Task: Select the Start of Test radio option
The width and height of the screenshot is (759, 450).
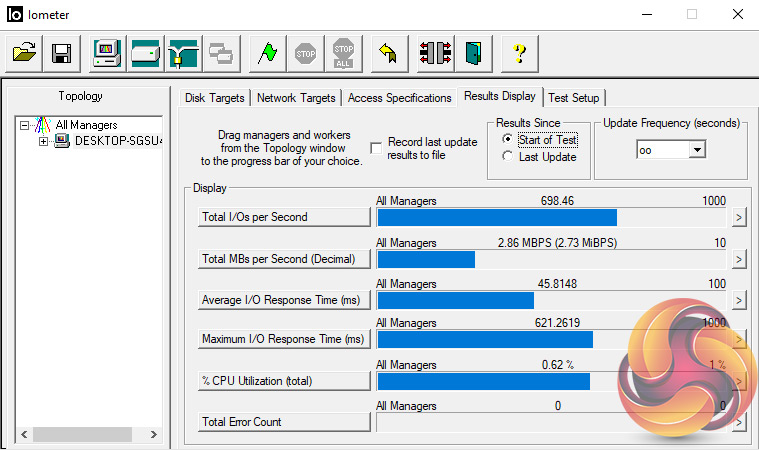Action: pos(508,140)
